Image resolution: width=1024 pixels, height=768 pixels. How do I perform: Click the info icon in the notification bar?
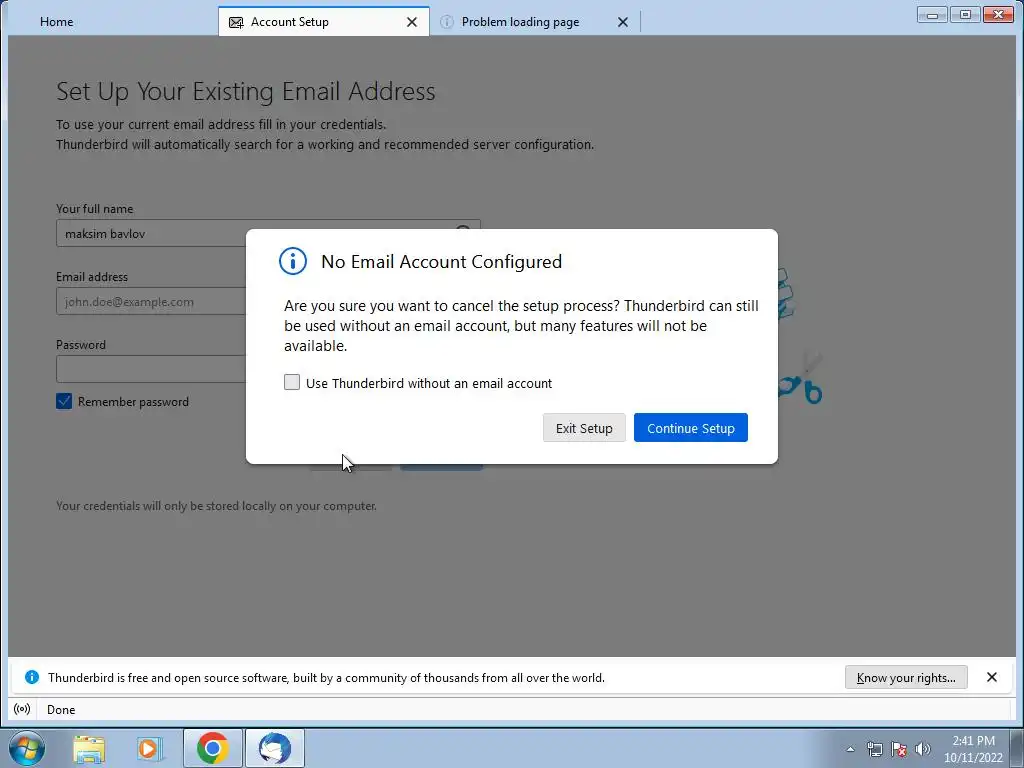pos(31,677)
